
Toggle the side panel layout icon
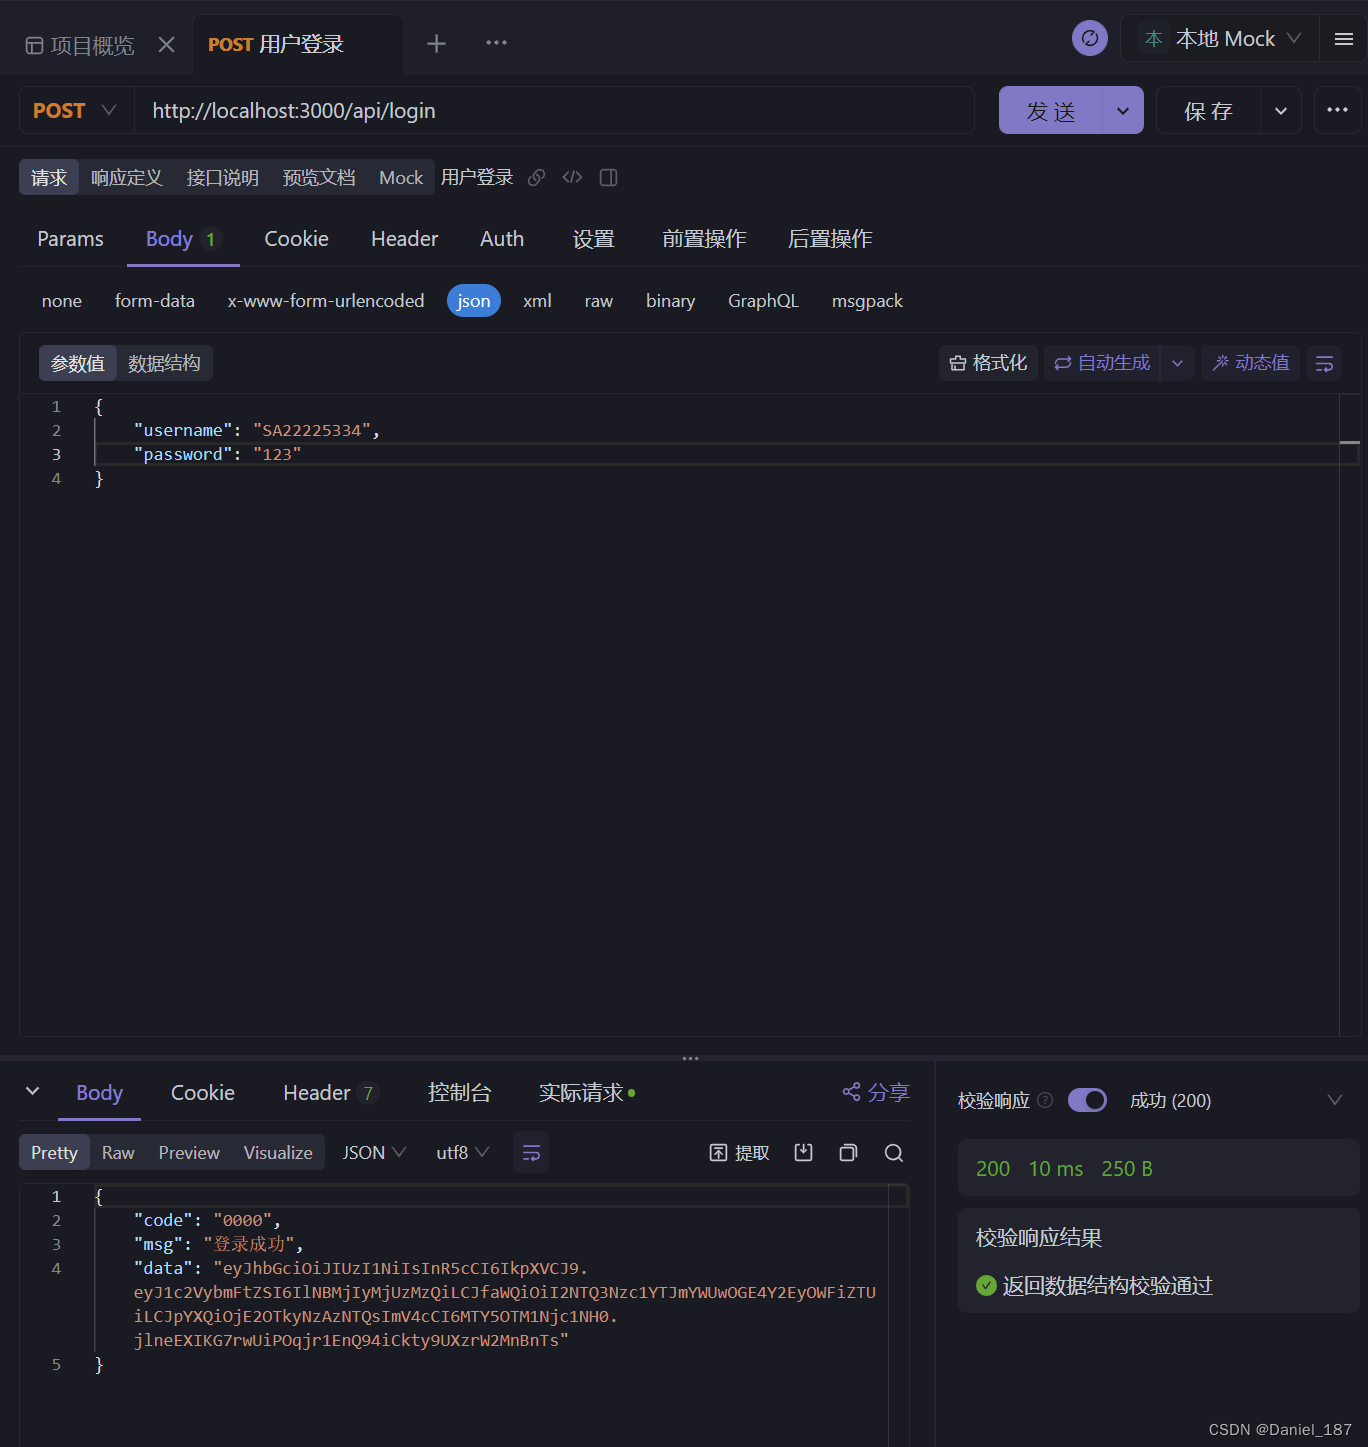pyautogui.click(x=608, y=177)
